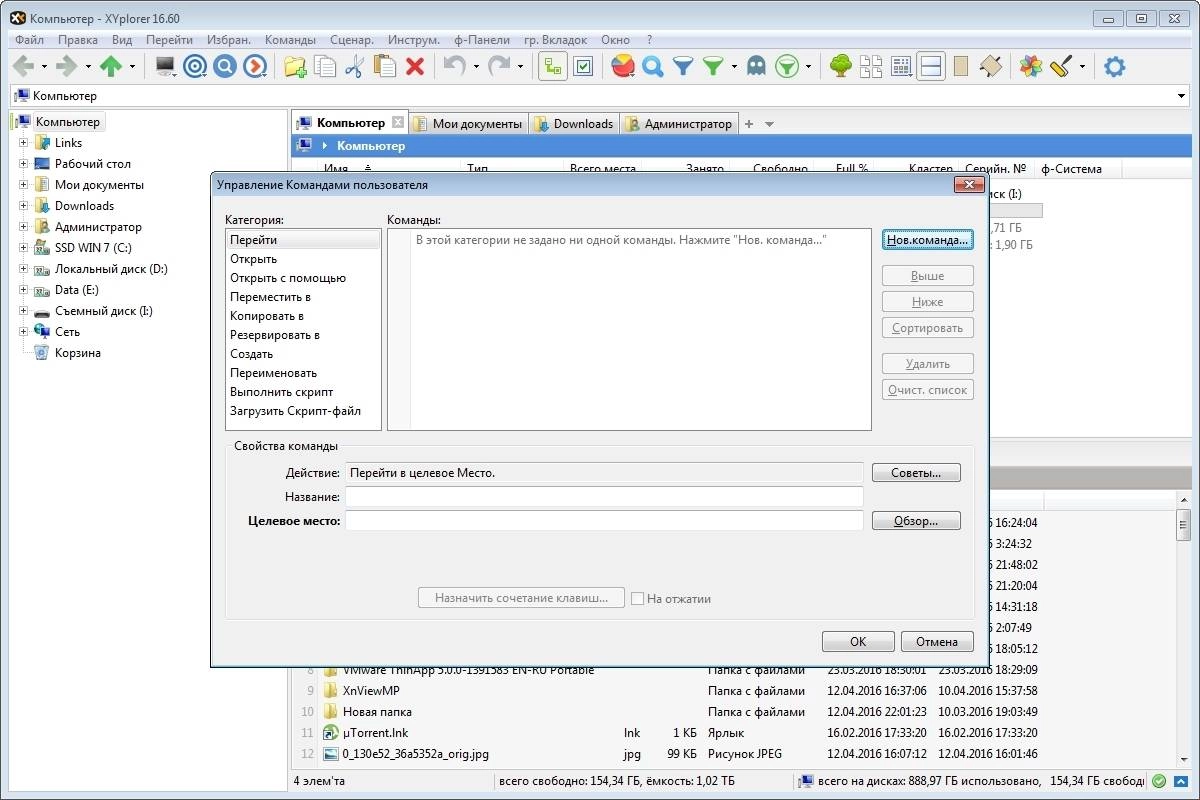Click the Отмена button

937,642
